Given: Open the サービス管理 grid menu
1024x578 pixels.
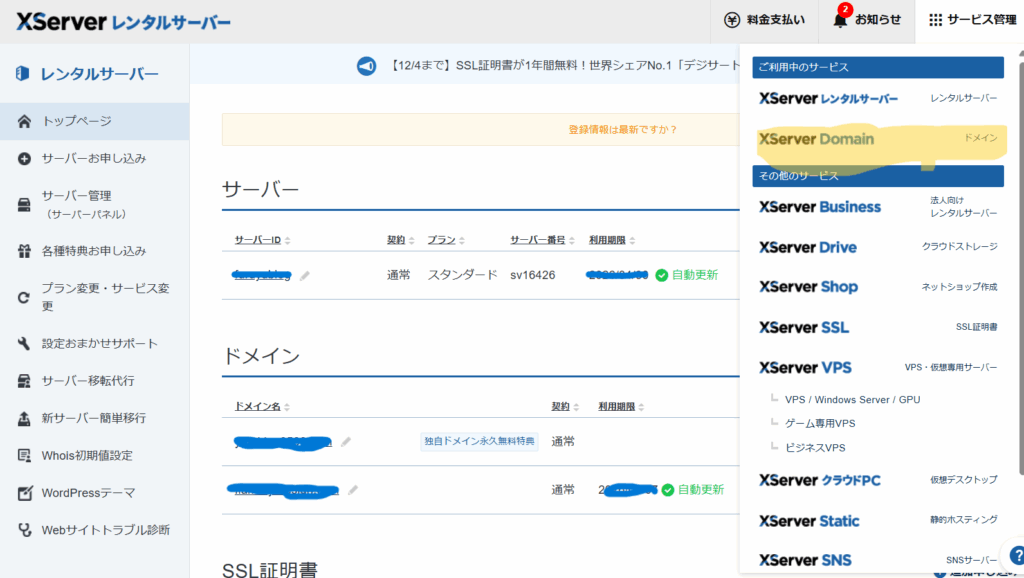Looking at the screenshot, I should point(972,20).
